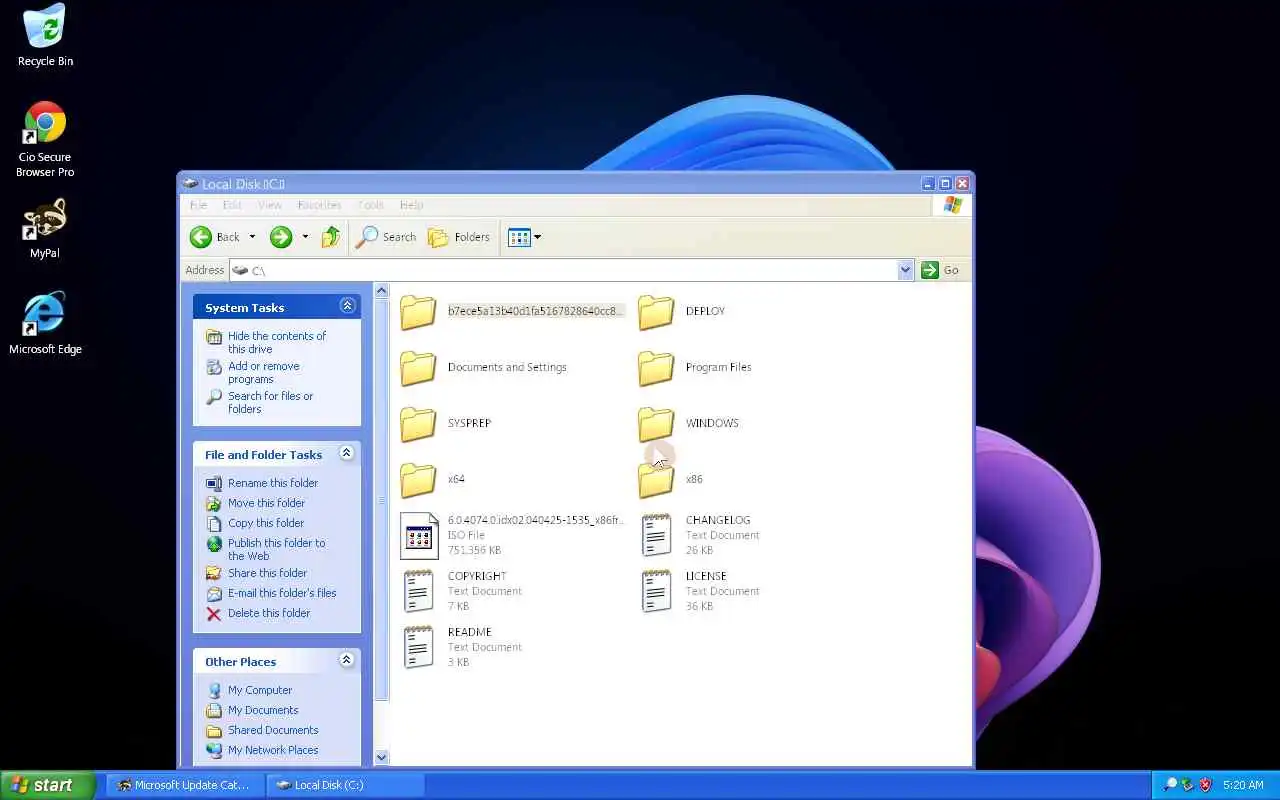The width and height of the screenshot is (1280, 800).
Task: Select the CHANGELOG text document
Action: 699,535
